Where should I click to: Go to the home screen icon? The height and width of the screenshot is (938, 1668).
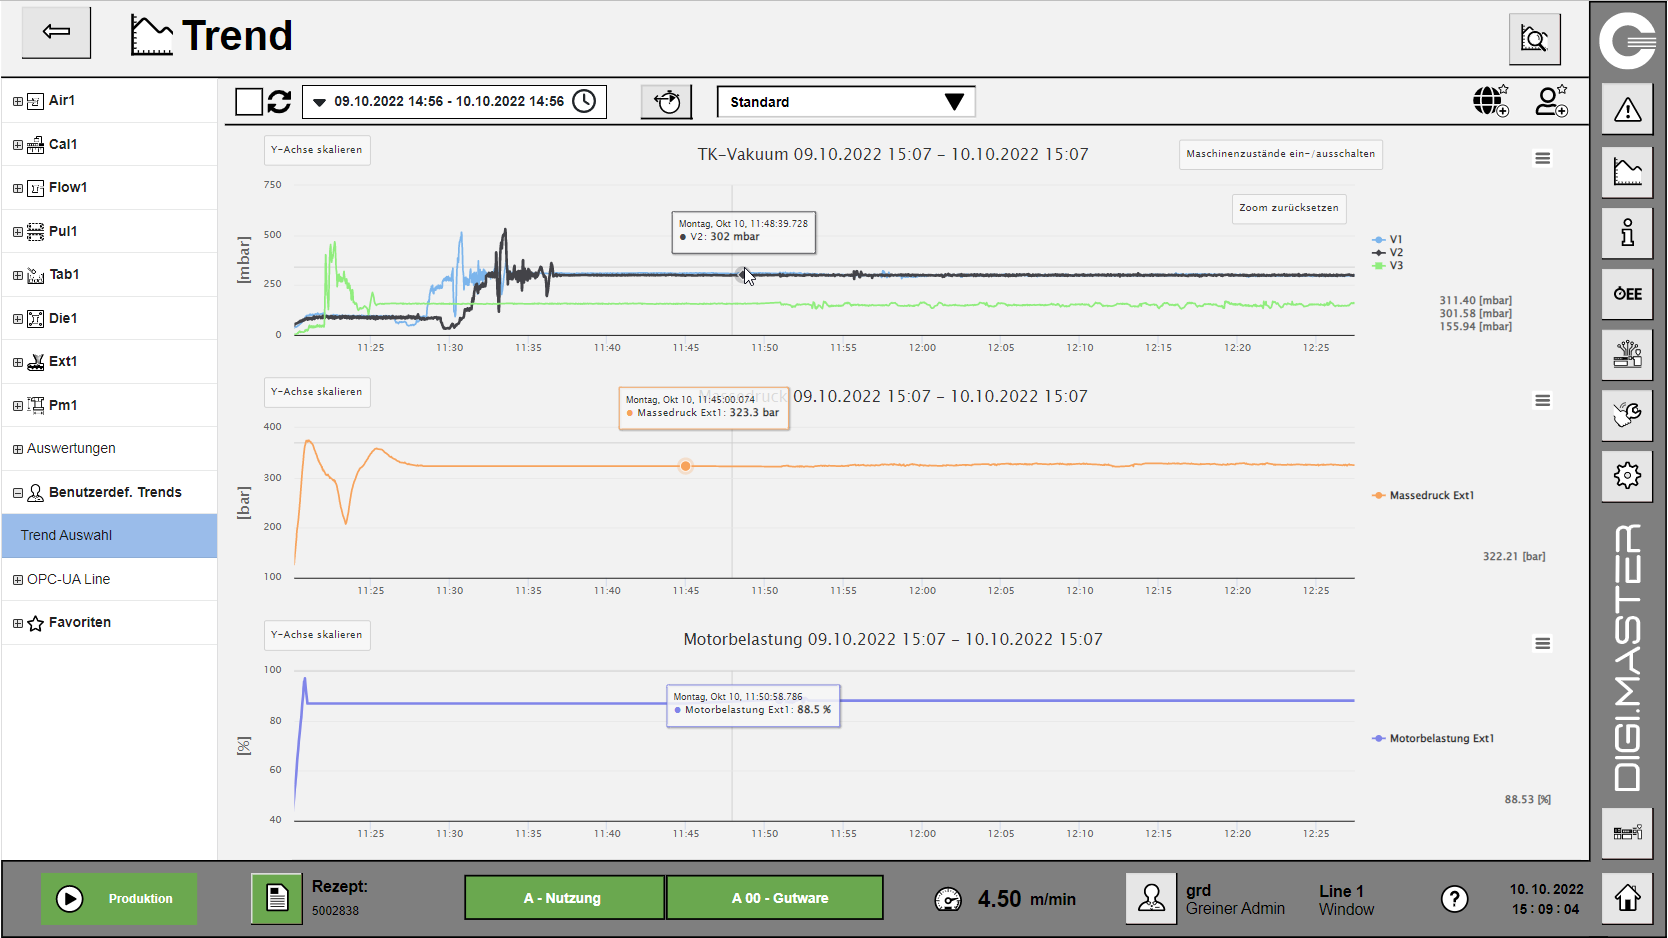1627,898
